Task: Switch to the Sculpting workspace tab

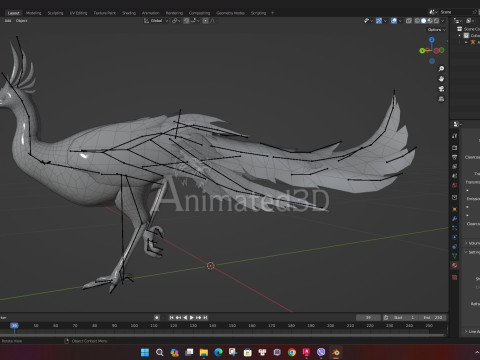Action: (55, 13)
